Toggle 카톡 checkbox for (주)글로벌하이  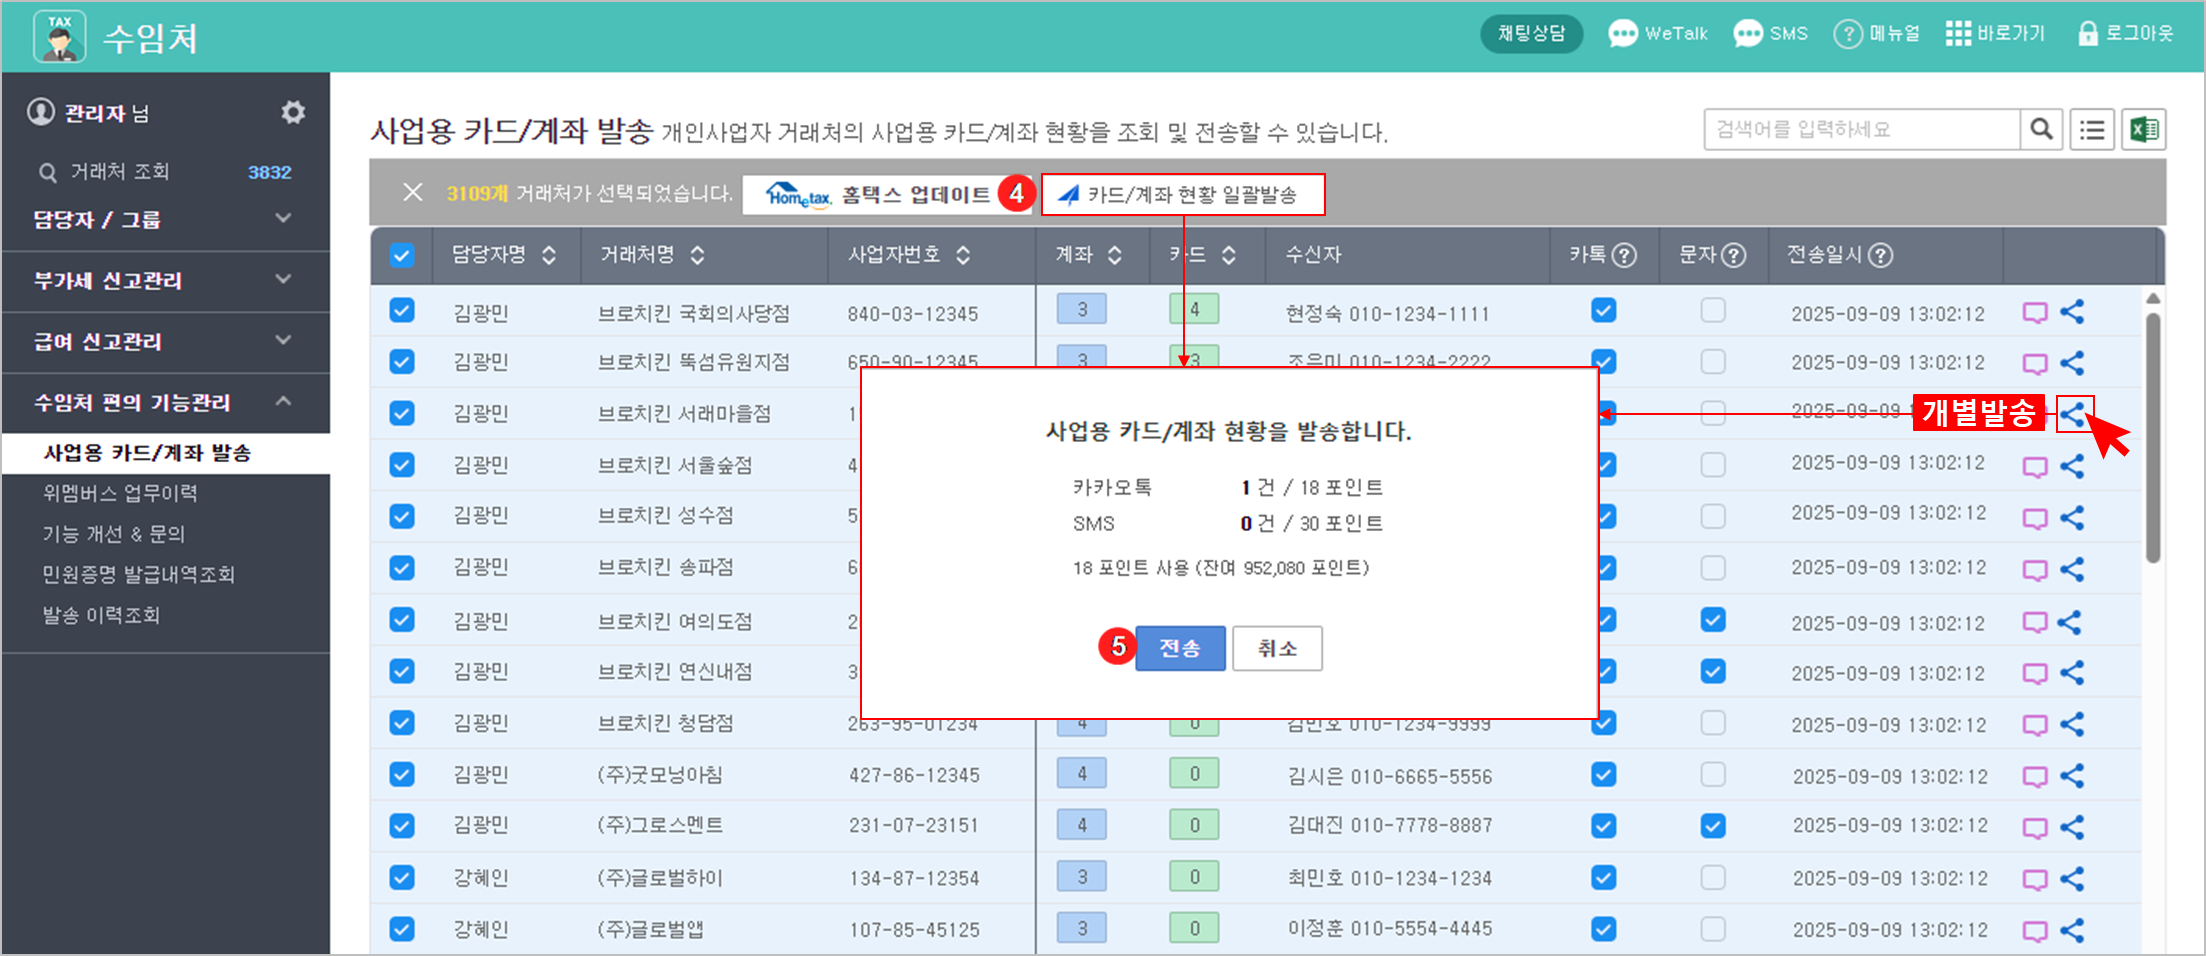1603,877
